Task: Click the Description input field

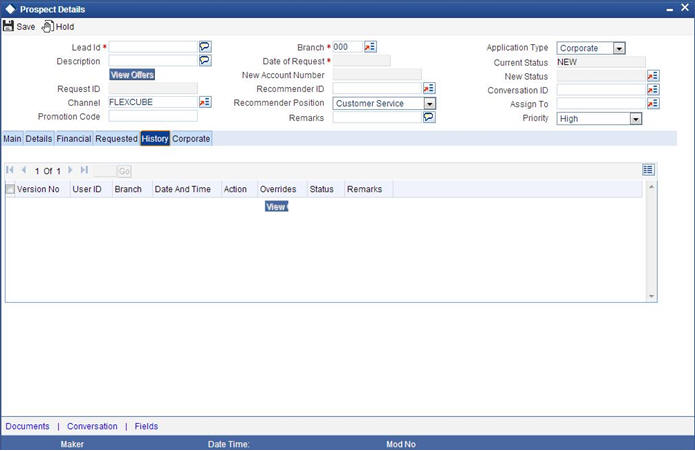Action: click(x=153, y=60)
